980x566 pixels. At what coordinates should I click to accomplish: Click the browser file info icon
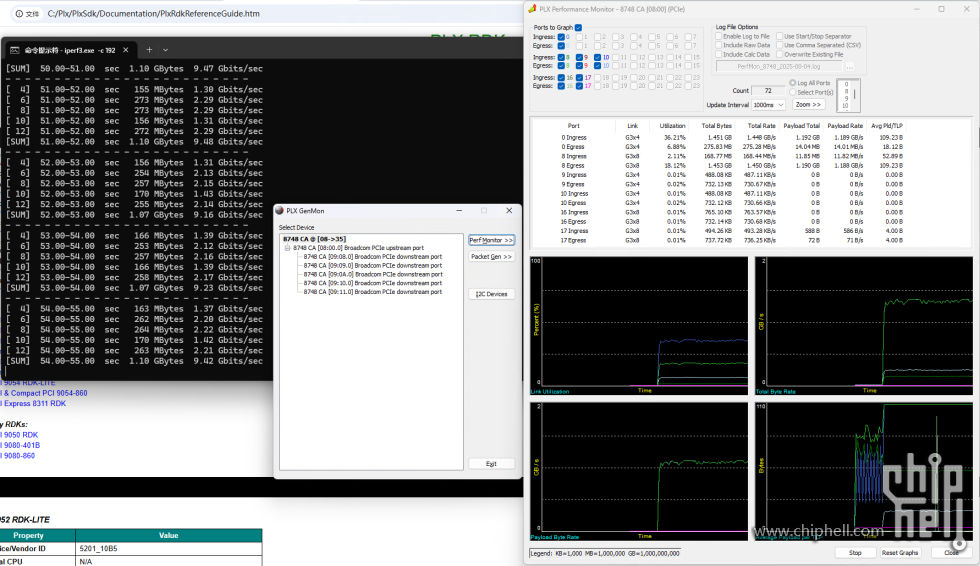pyautogui.click(x=19, y=13)
